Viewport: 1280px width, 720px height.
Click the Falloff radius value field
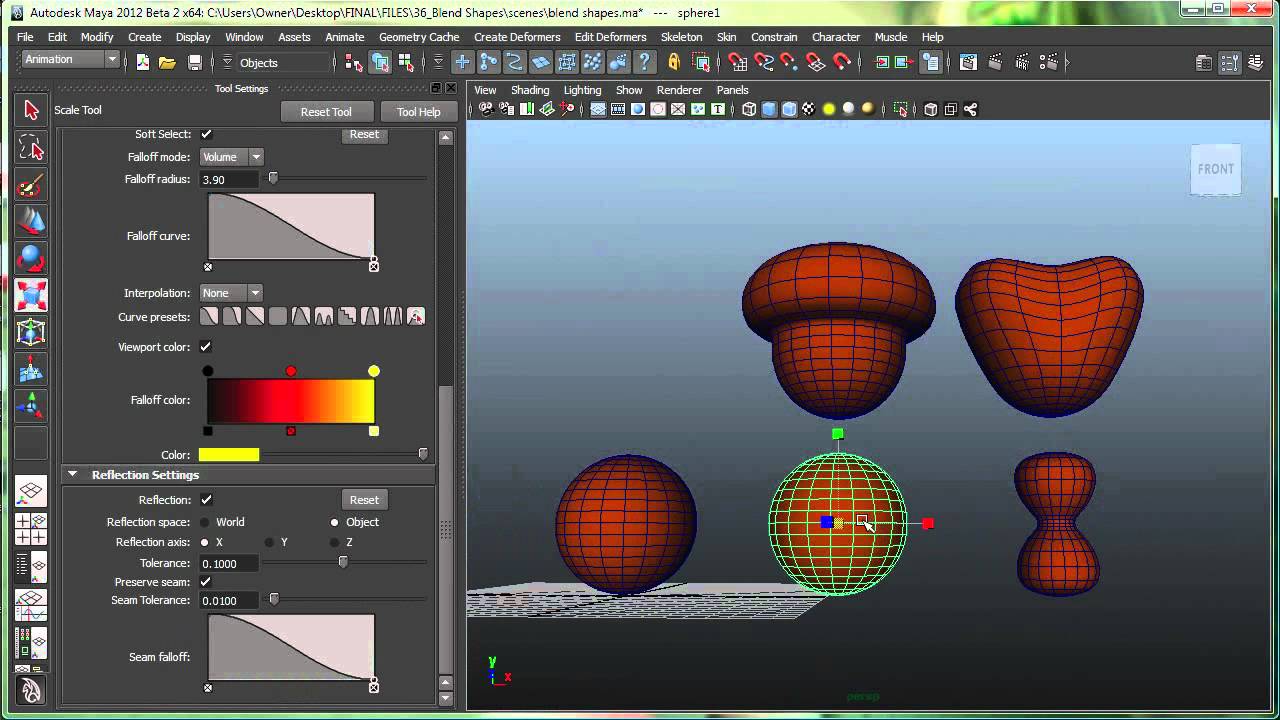(x=229, y=179)
